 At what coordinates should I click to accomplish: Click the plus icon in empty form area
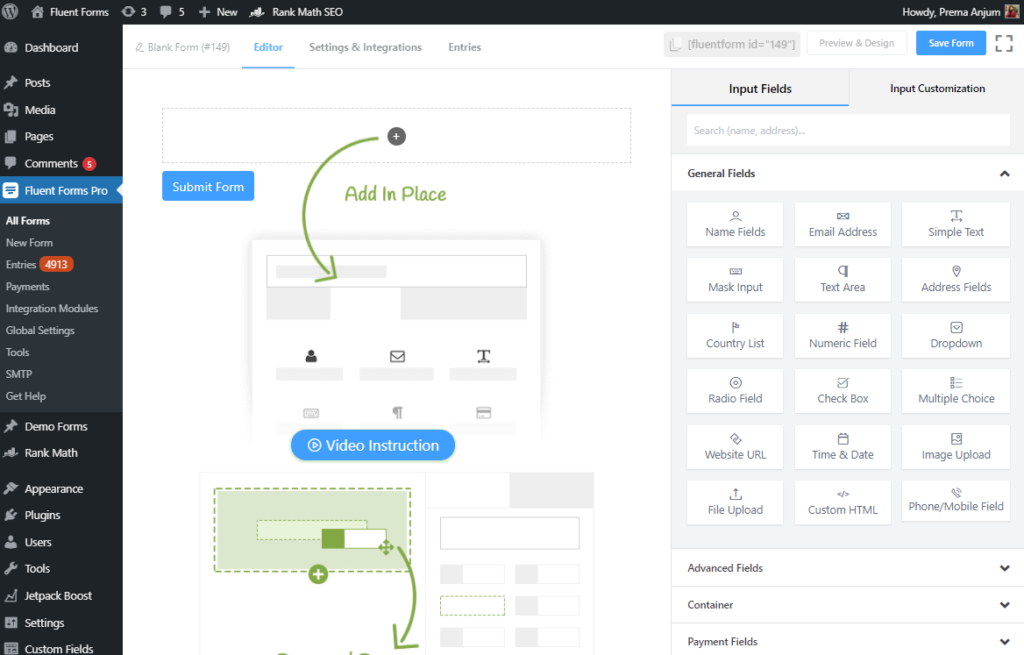396,136
